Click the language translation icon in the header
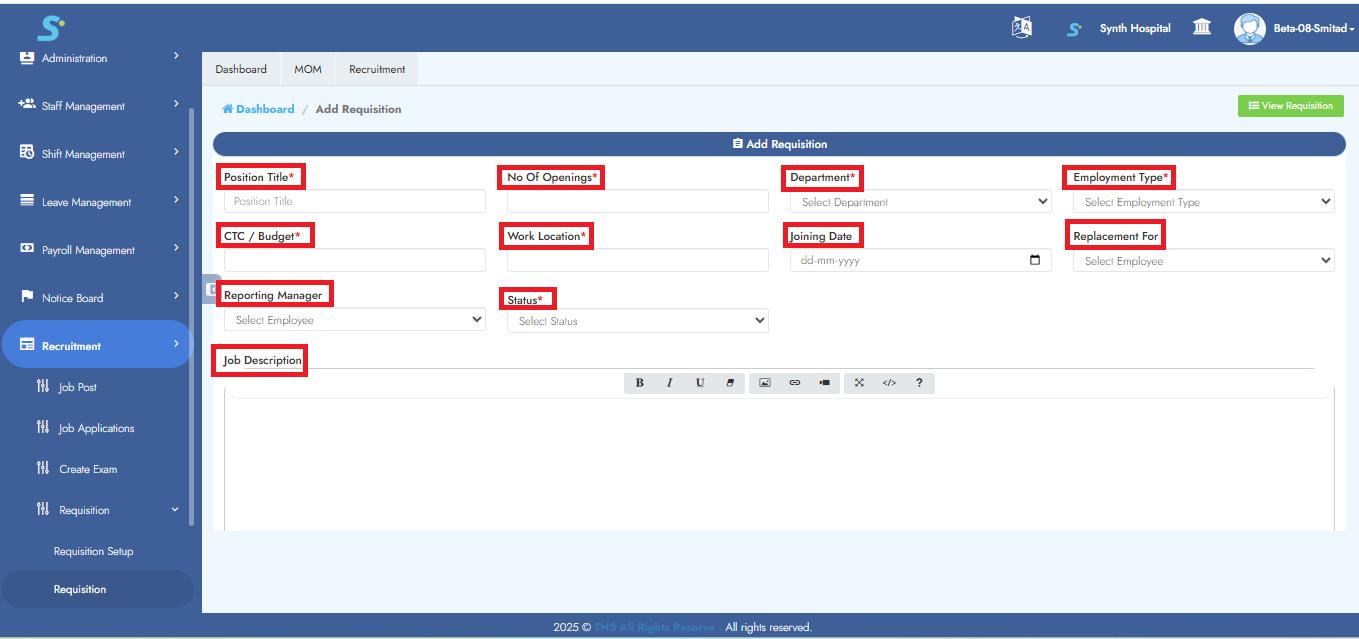Image resolution: width=1359 pixels, height=639 pixels. [1019, 29]
